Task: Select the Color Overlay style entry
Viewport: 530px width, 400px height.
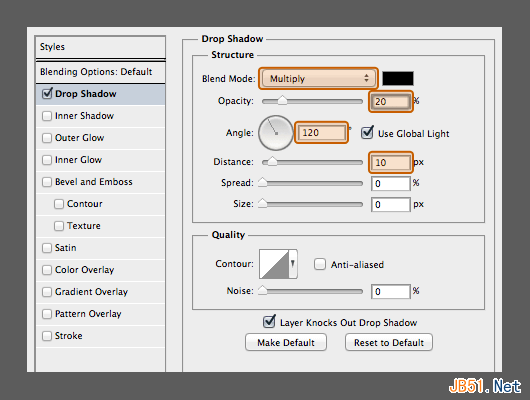Action: tap(100, 270)
